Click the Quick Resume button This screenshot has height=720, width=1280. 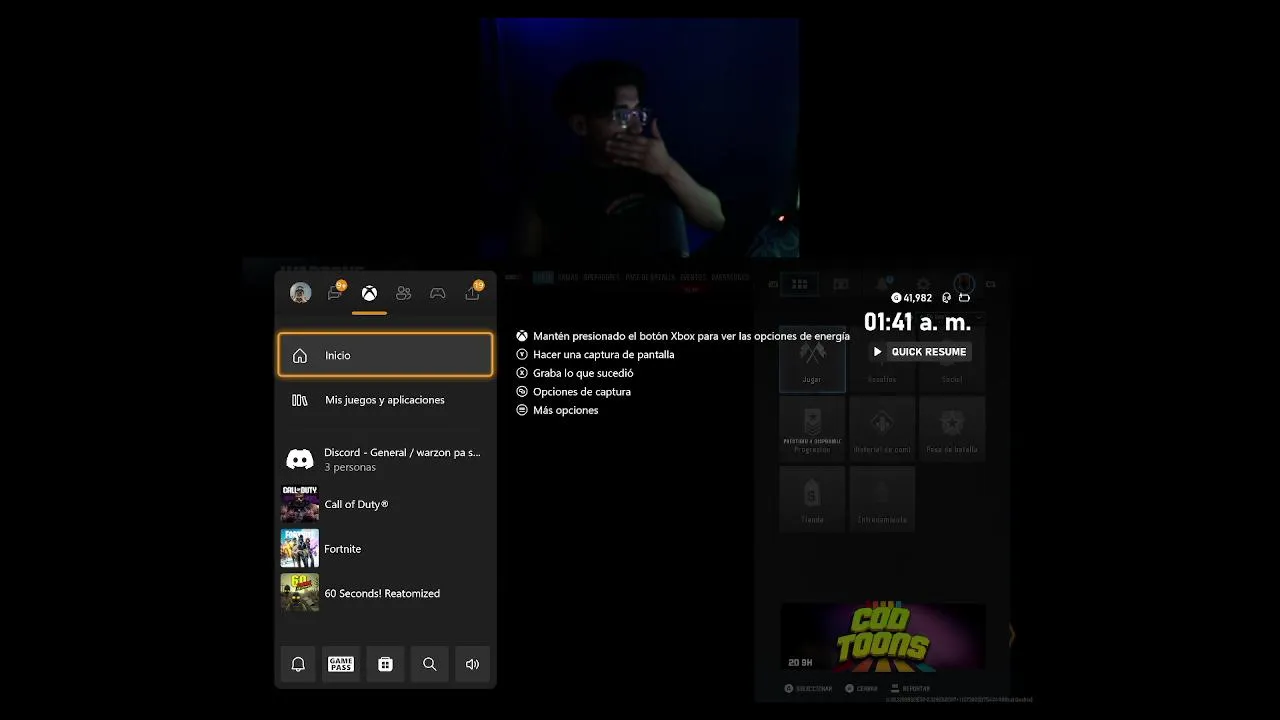point(920,352)
